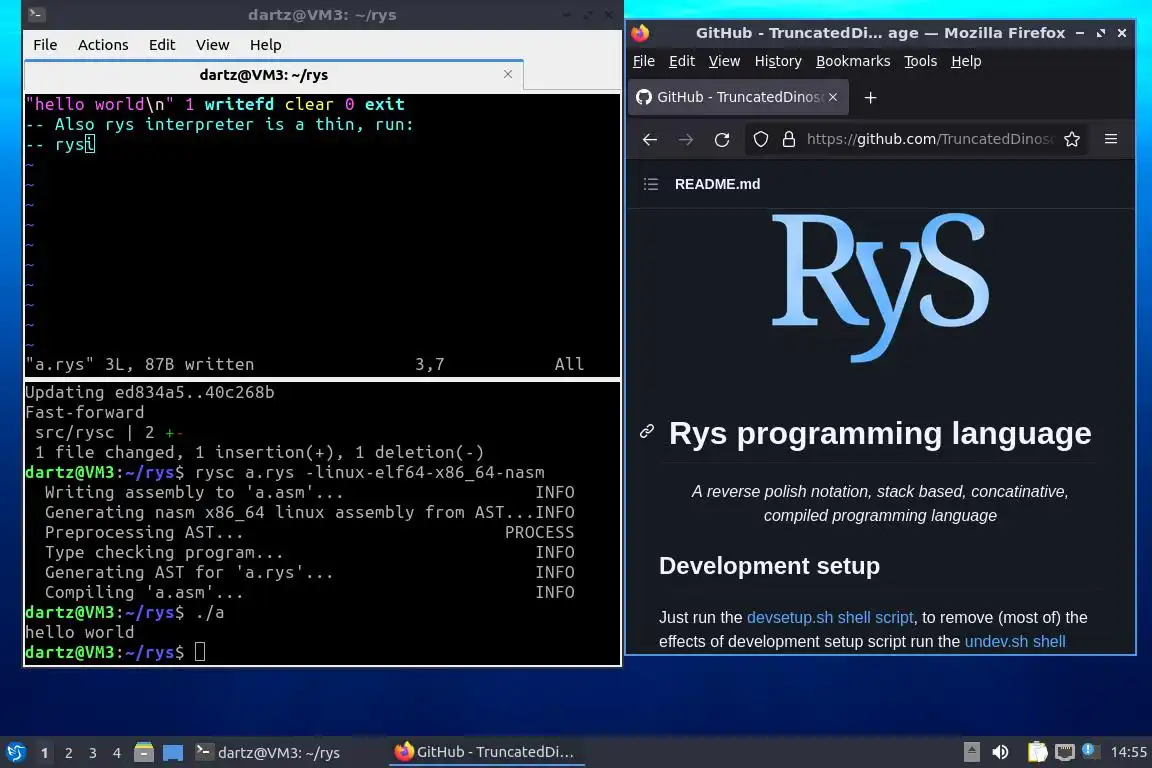The height and width of the screenshot is (768, 1152).
Task: Launch the file manager from panel
Action: [x=144, y=753]
